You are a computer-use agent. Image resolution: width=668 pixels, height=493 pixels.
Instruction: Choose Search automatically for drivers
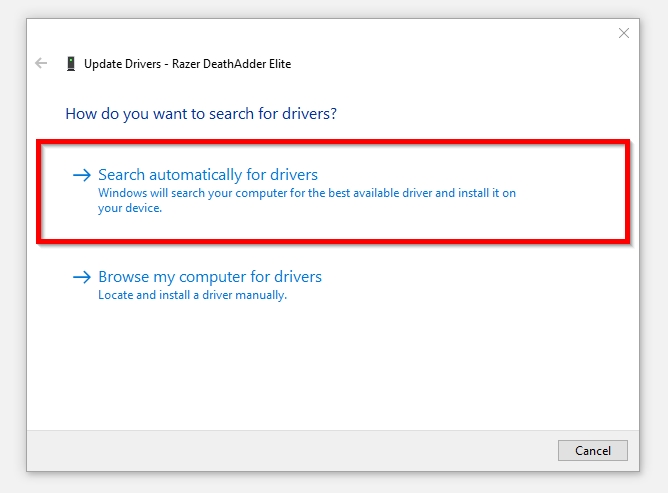(208, 175)
